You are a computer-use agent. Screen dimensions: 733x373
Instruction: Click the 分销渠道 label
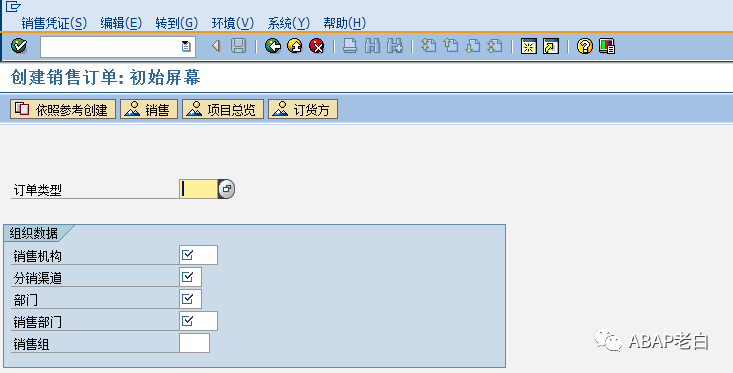click(37, 278)
